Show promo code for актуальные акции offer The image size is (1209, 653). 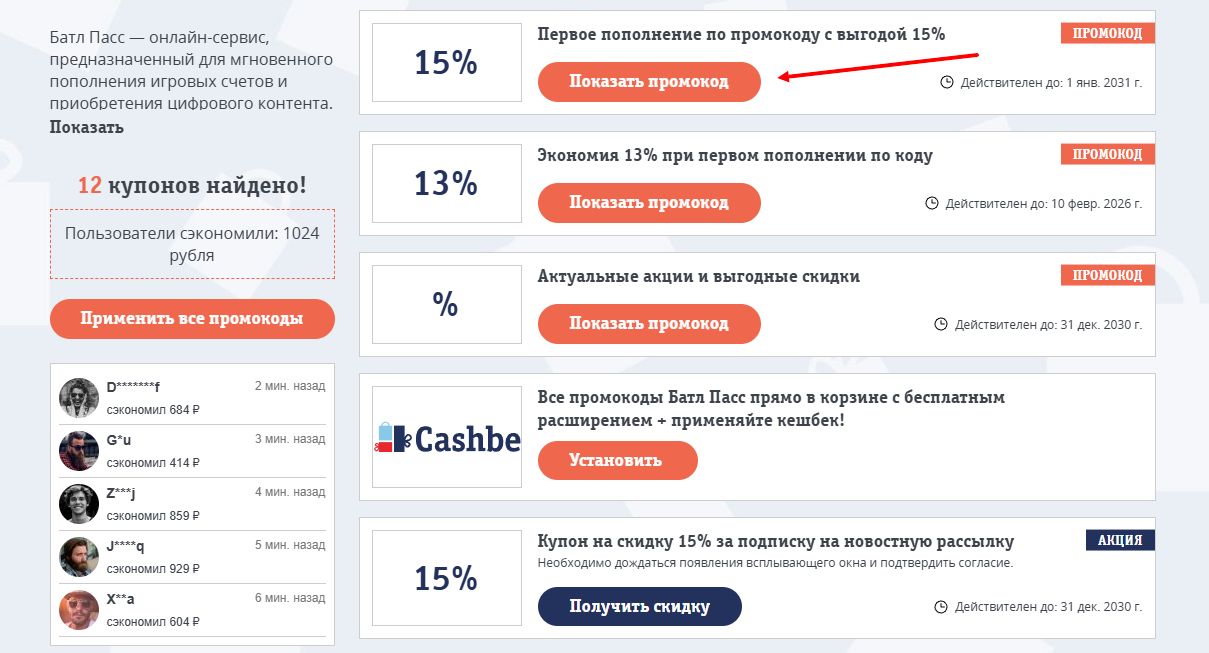pos(648,323)
